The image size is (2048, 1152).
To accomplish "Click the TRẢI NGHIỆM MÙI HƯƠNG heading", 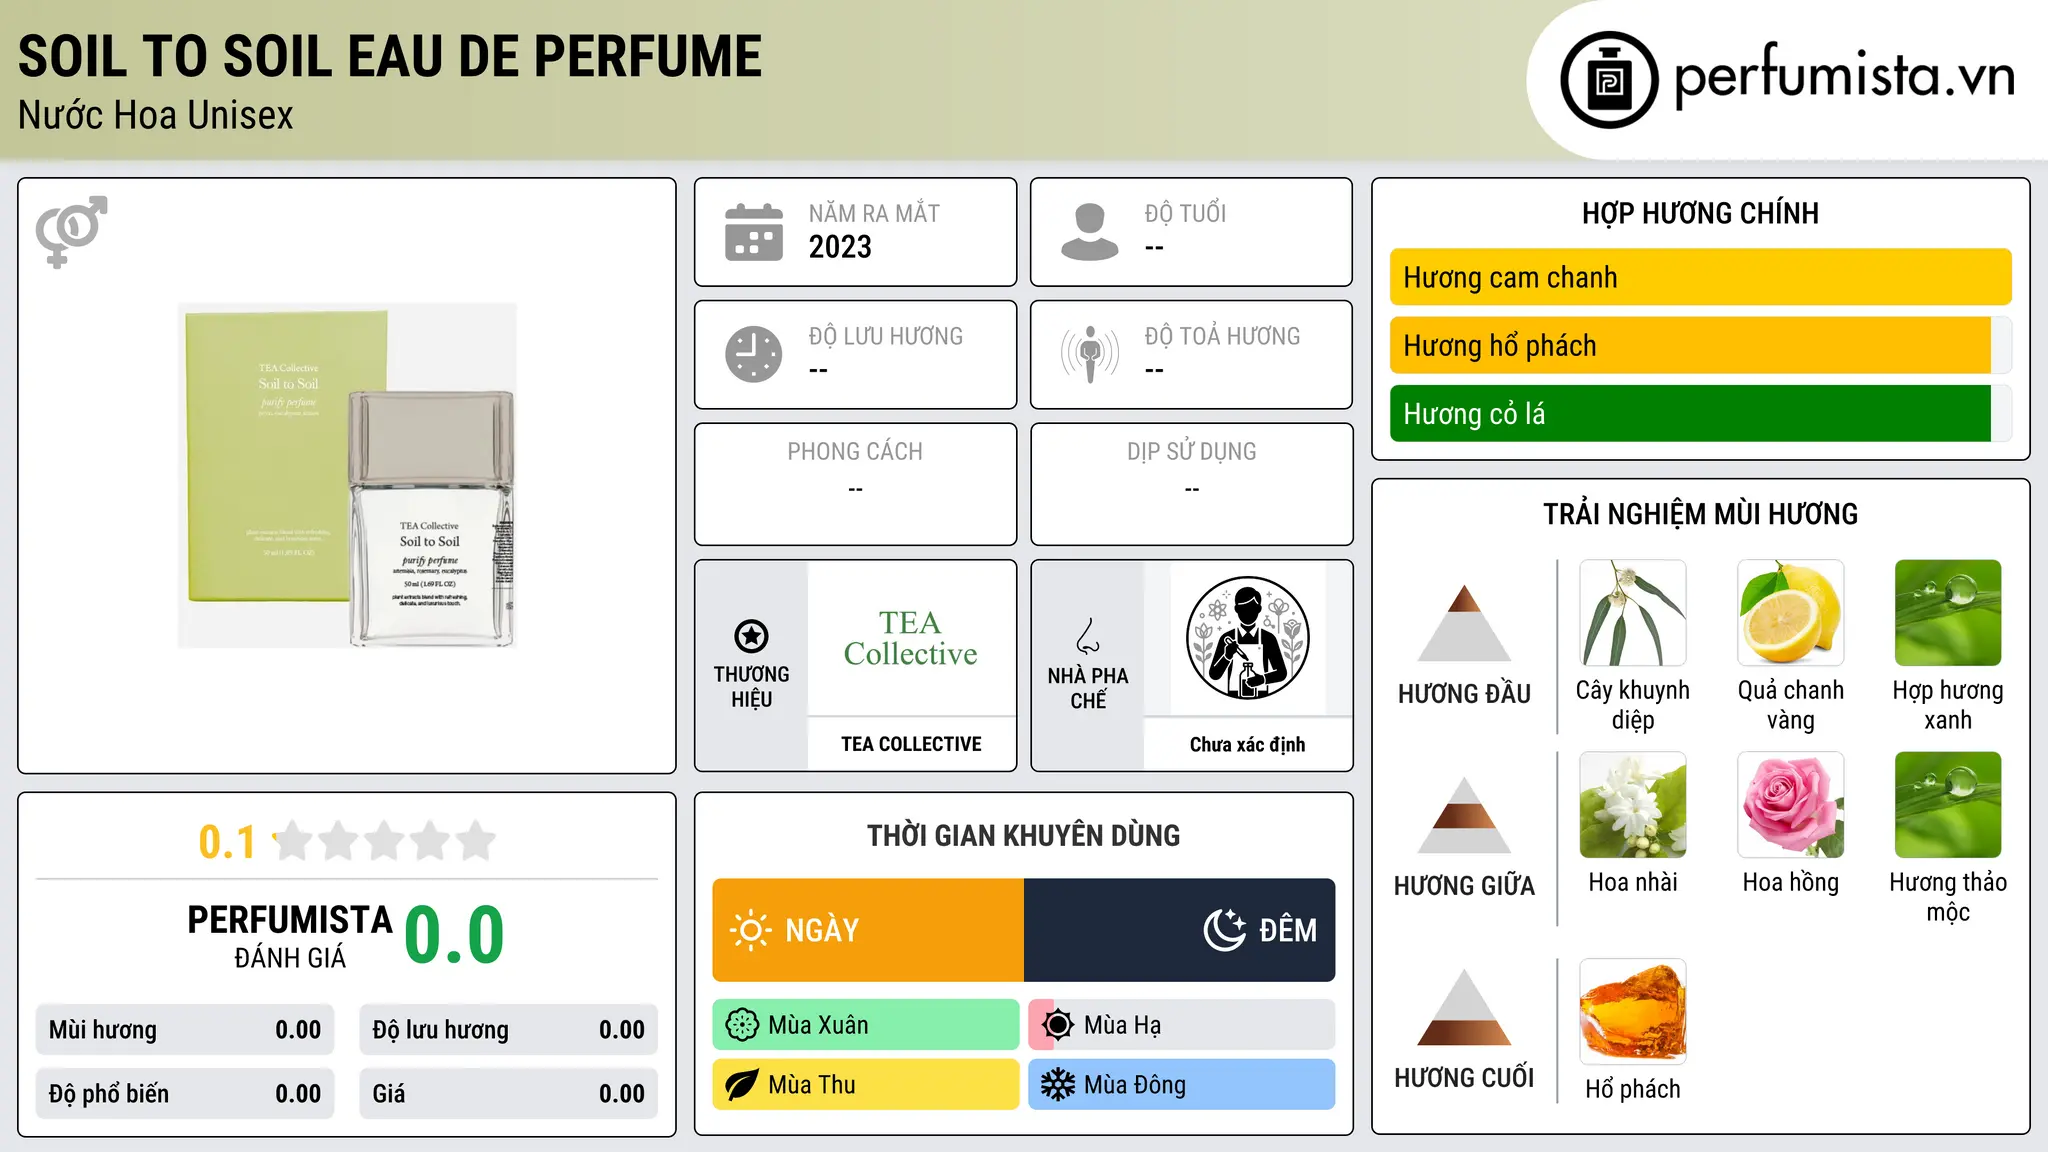I will 1700,514.
